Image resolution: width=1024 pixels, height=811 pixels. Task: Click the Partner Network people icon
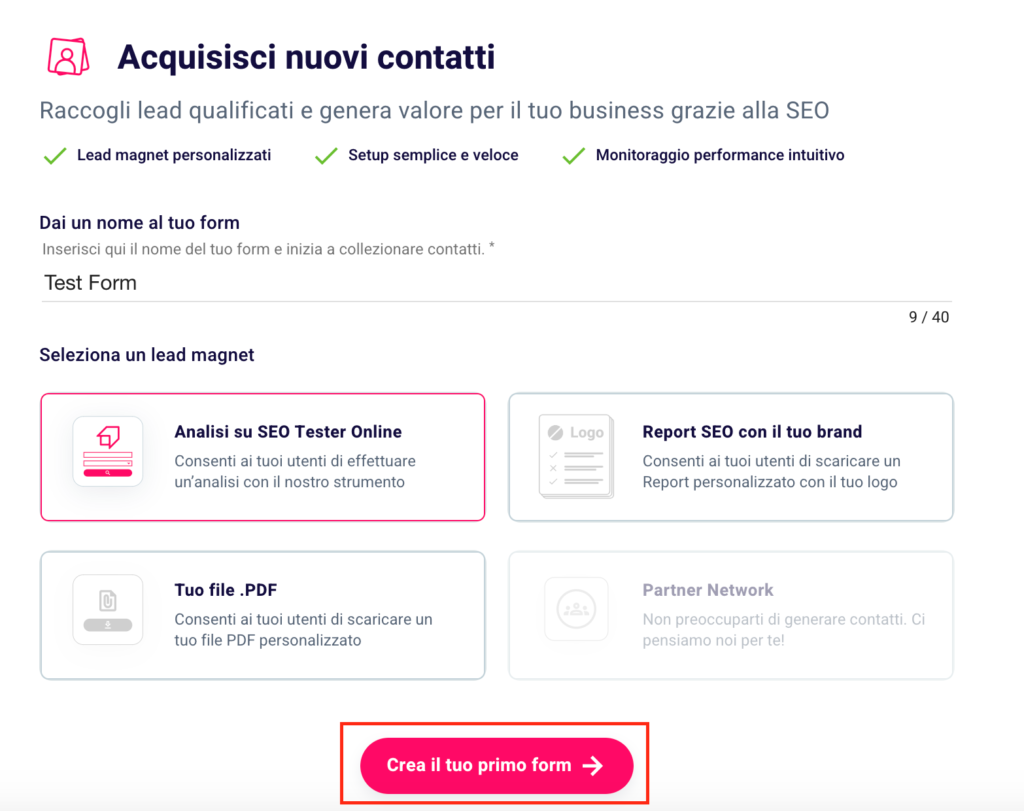click(576, 609)
